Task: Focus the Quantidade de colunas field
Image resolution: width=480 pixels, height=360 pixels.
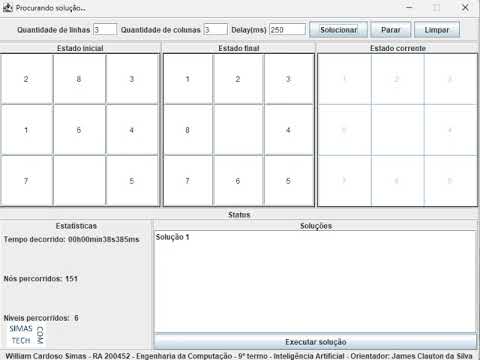Action: tap(216, 30)
